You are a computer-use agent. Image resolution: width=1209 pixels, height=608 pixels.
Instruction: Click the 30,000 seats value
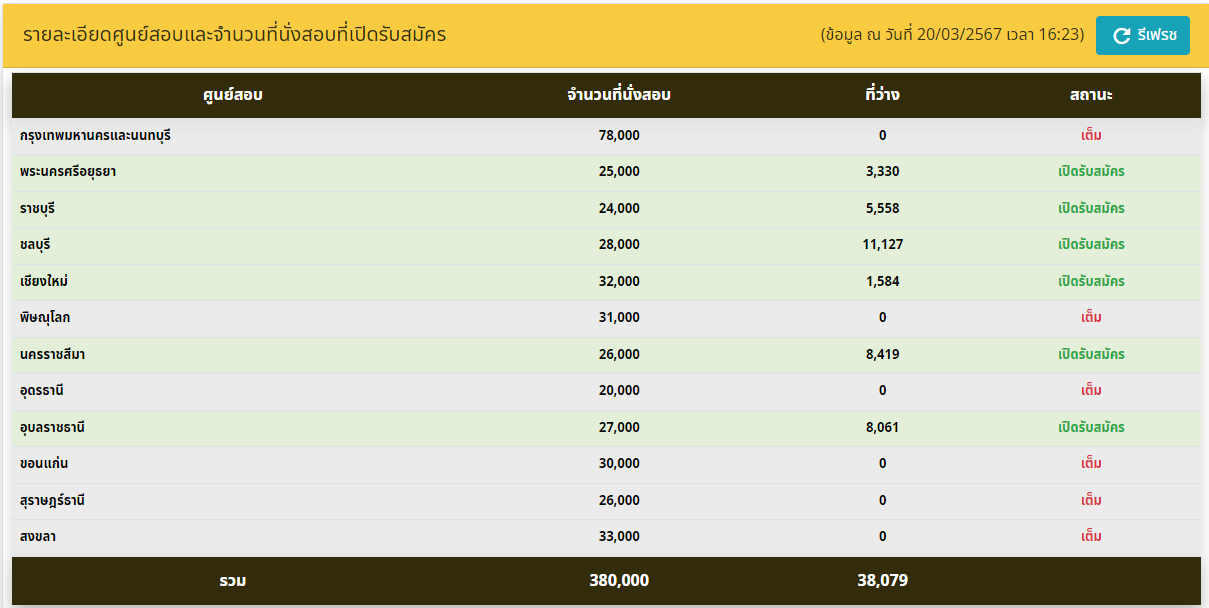coord(619,463)
